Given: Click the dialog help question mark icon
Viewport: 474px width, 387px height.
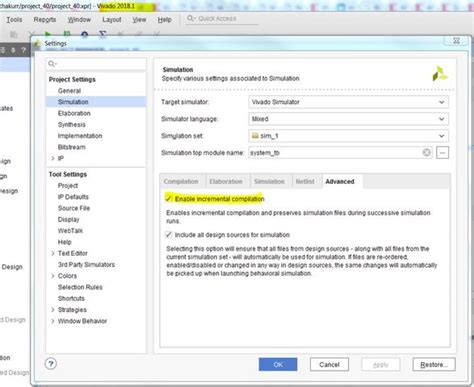Looking at the screenshot, I should point(51,364).
